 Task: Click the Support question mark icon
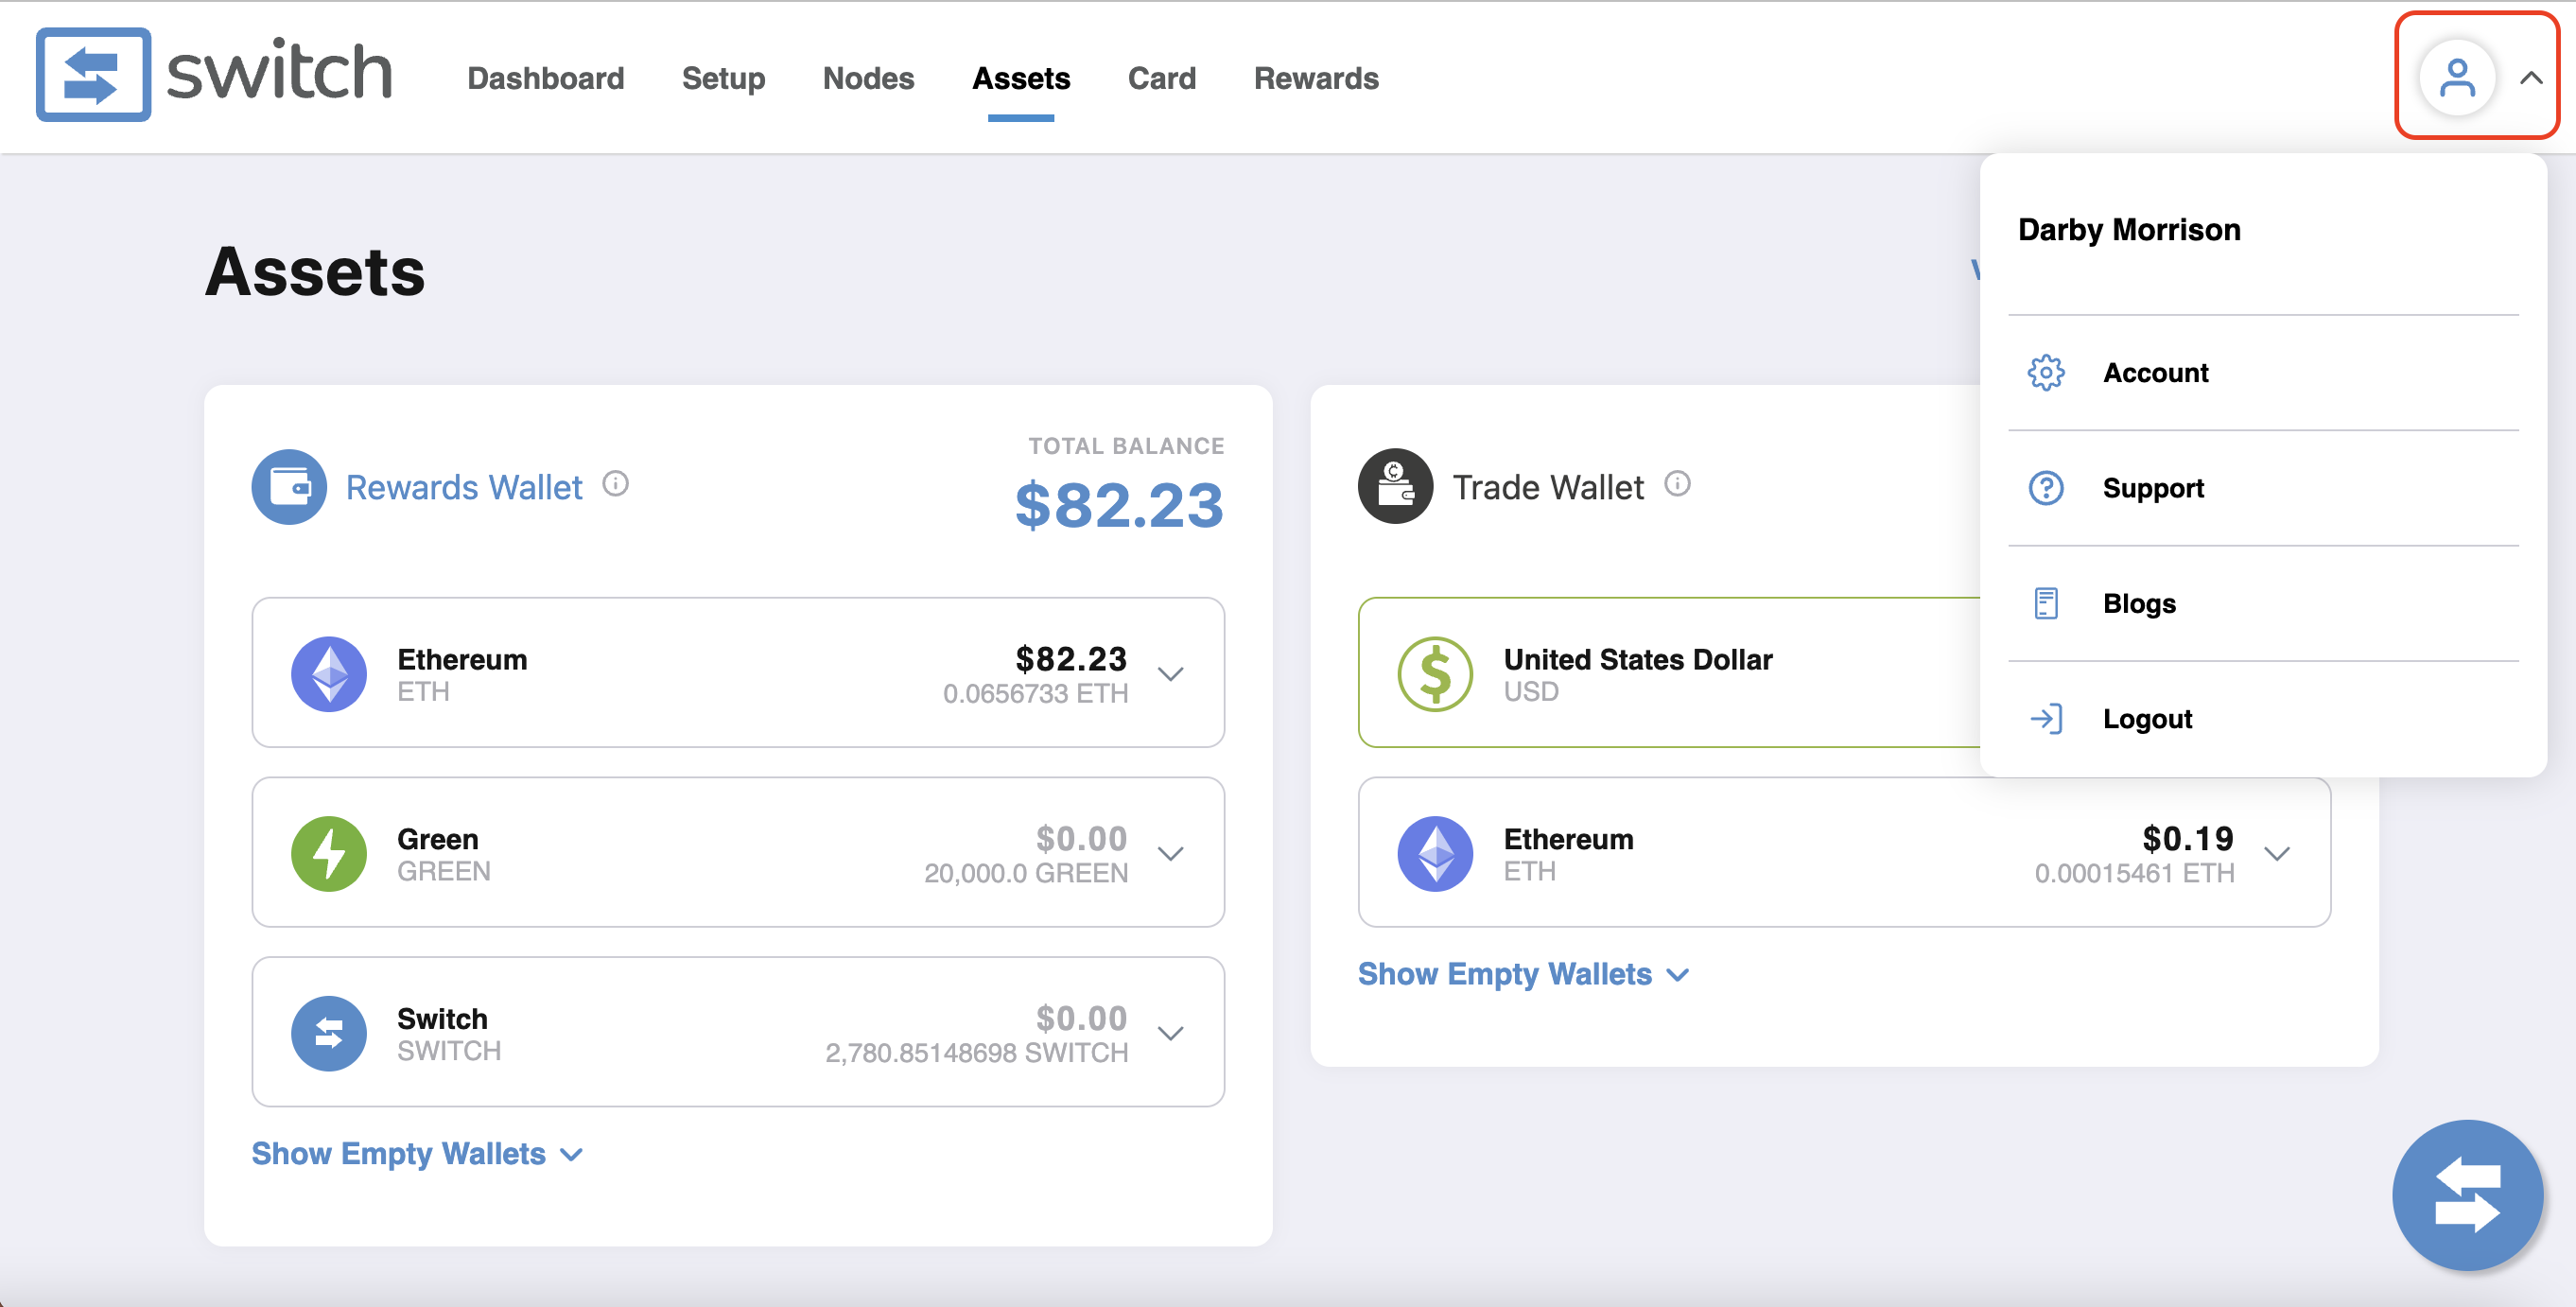click(2046, 488)
